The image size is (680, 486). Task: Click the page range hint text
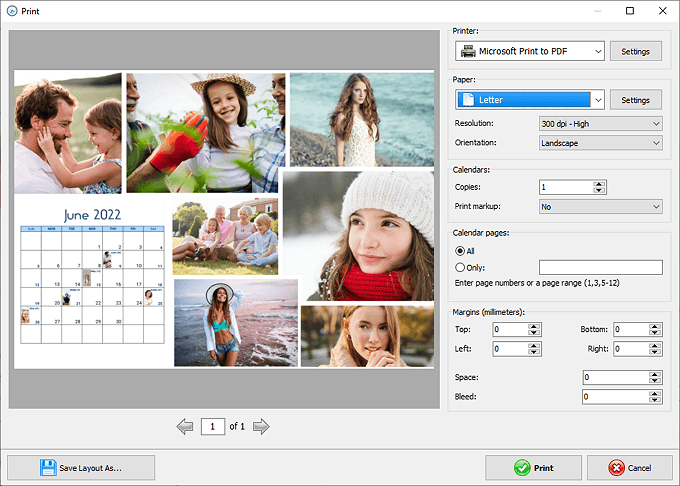click(x=537, y=283)
